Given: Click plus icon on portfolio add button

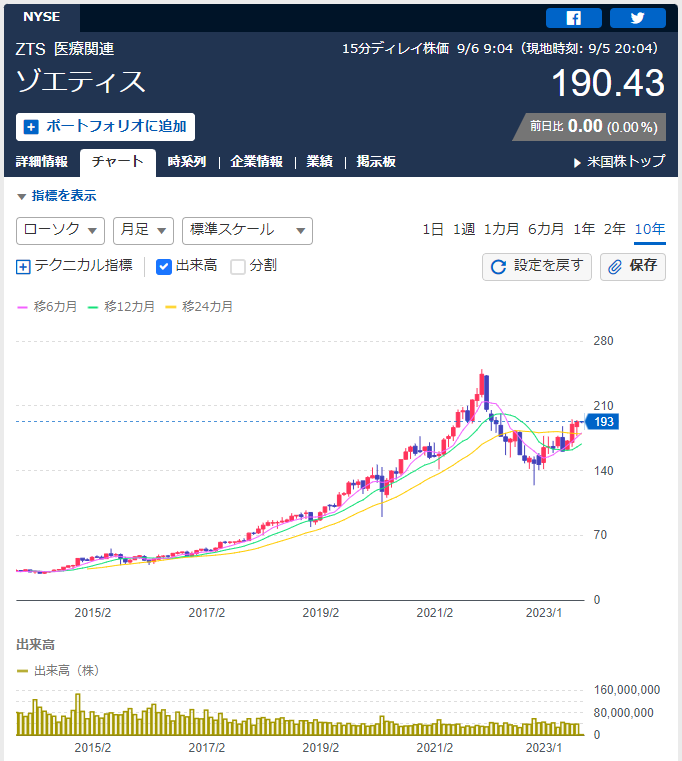Looking at the screenshot, I should (x=31, y=127).
